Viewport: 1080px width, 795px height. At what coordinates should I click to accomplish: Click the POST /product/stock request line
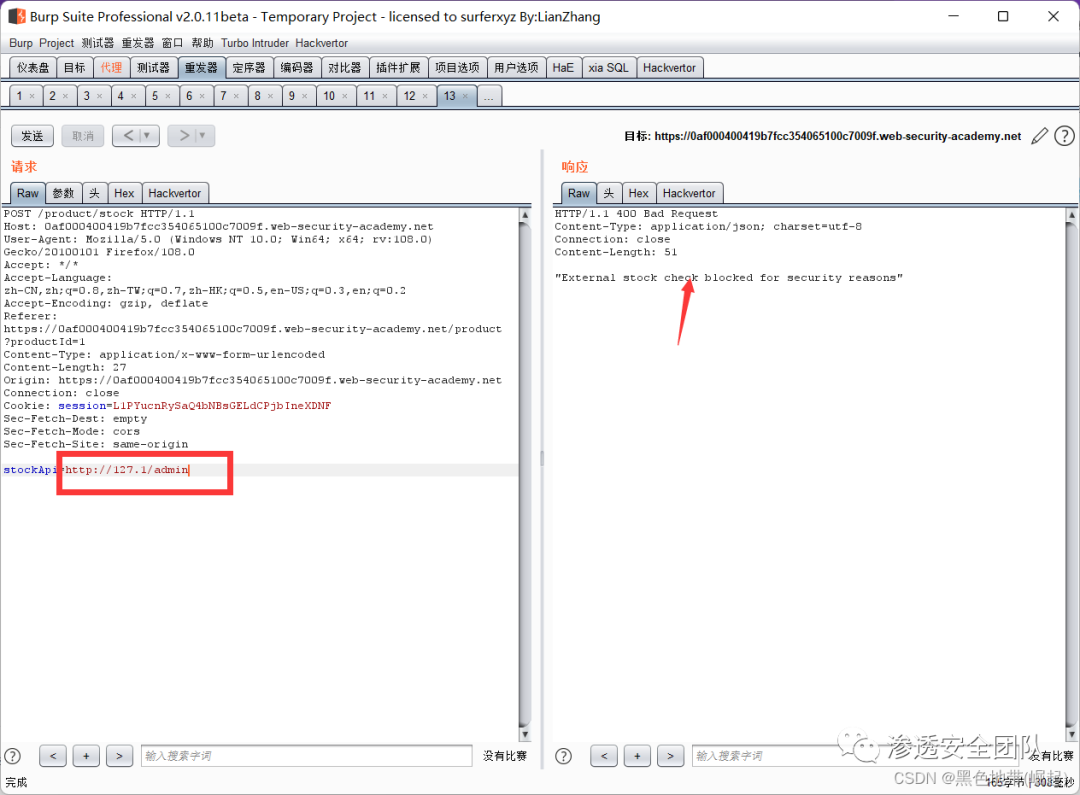(98, 214)
